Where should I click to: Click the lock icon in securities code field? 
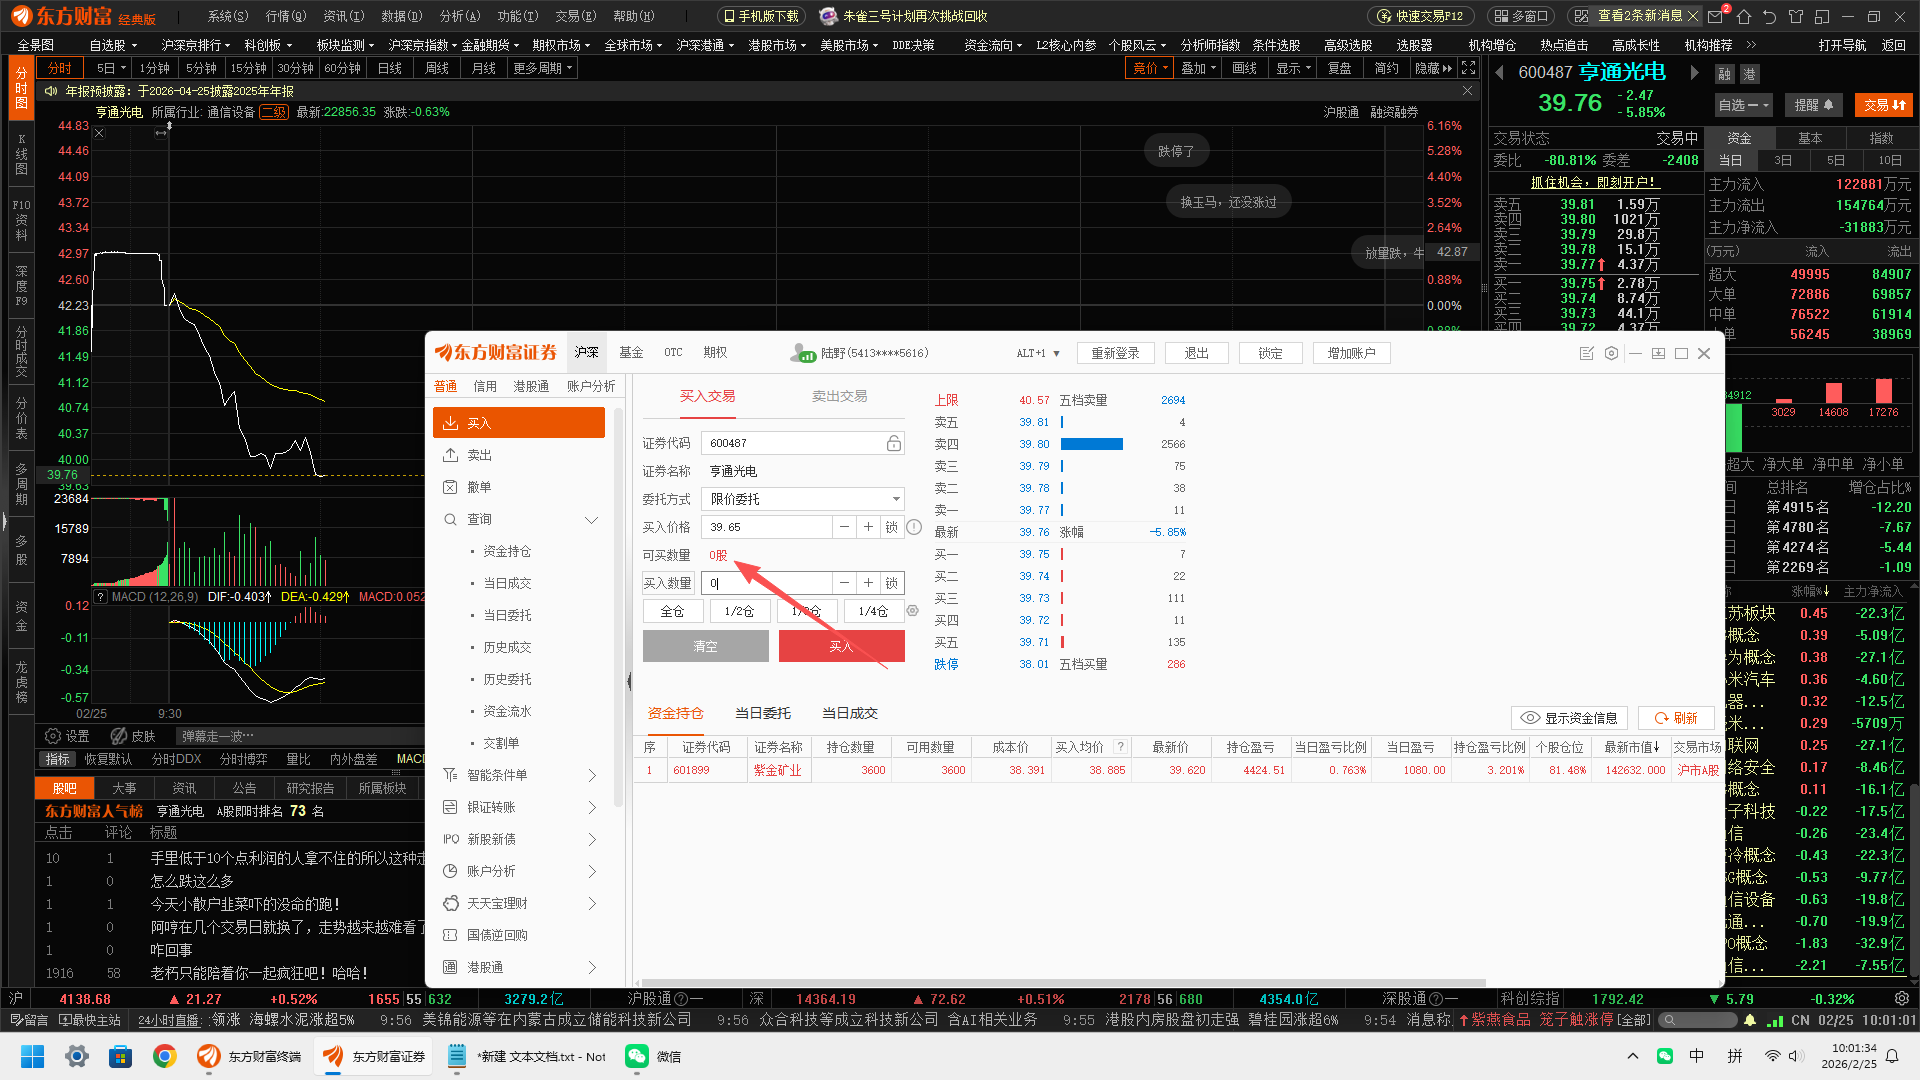point(893,443)
